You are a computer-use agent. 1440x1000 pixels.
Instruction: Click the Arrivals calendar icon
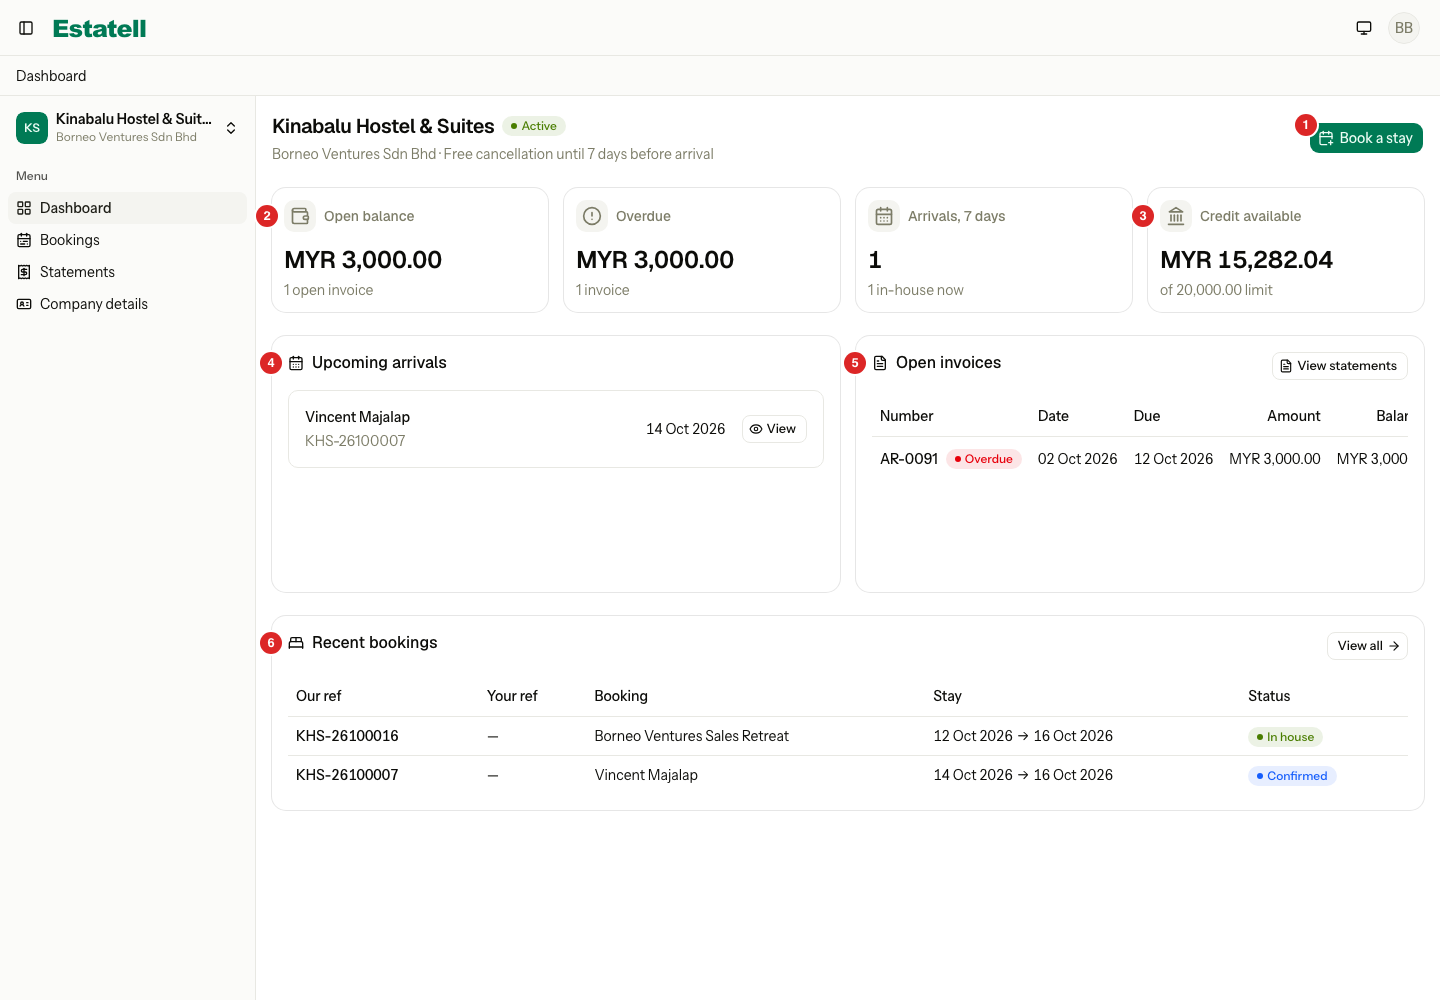(884, 216)
